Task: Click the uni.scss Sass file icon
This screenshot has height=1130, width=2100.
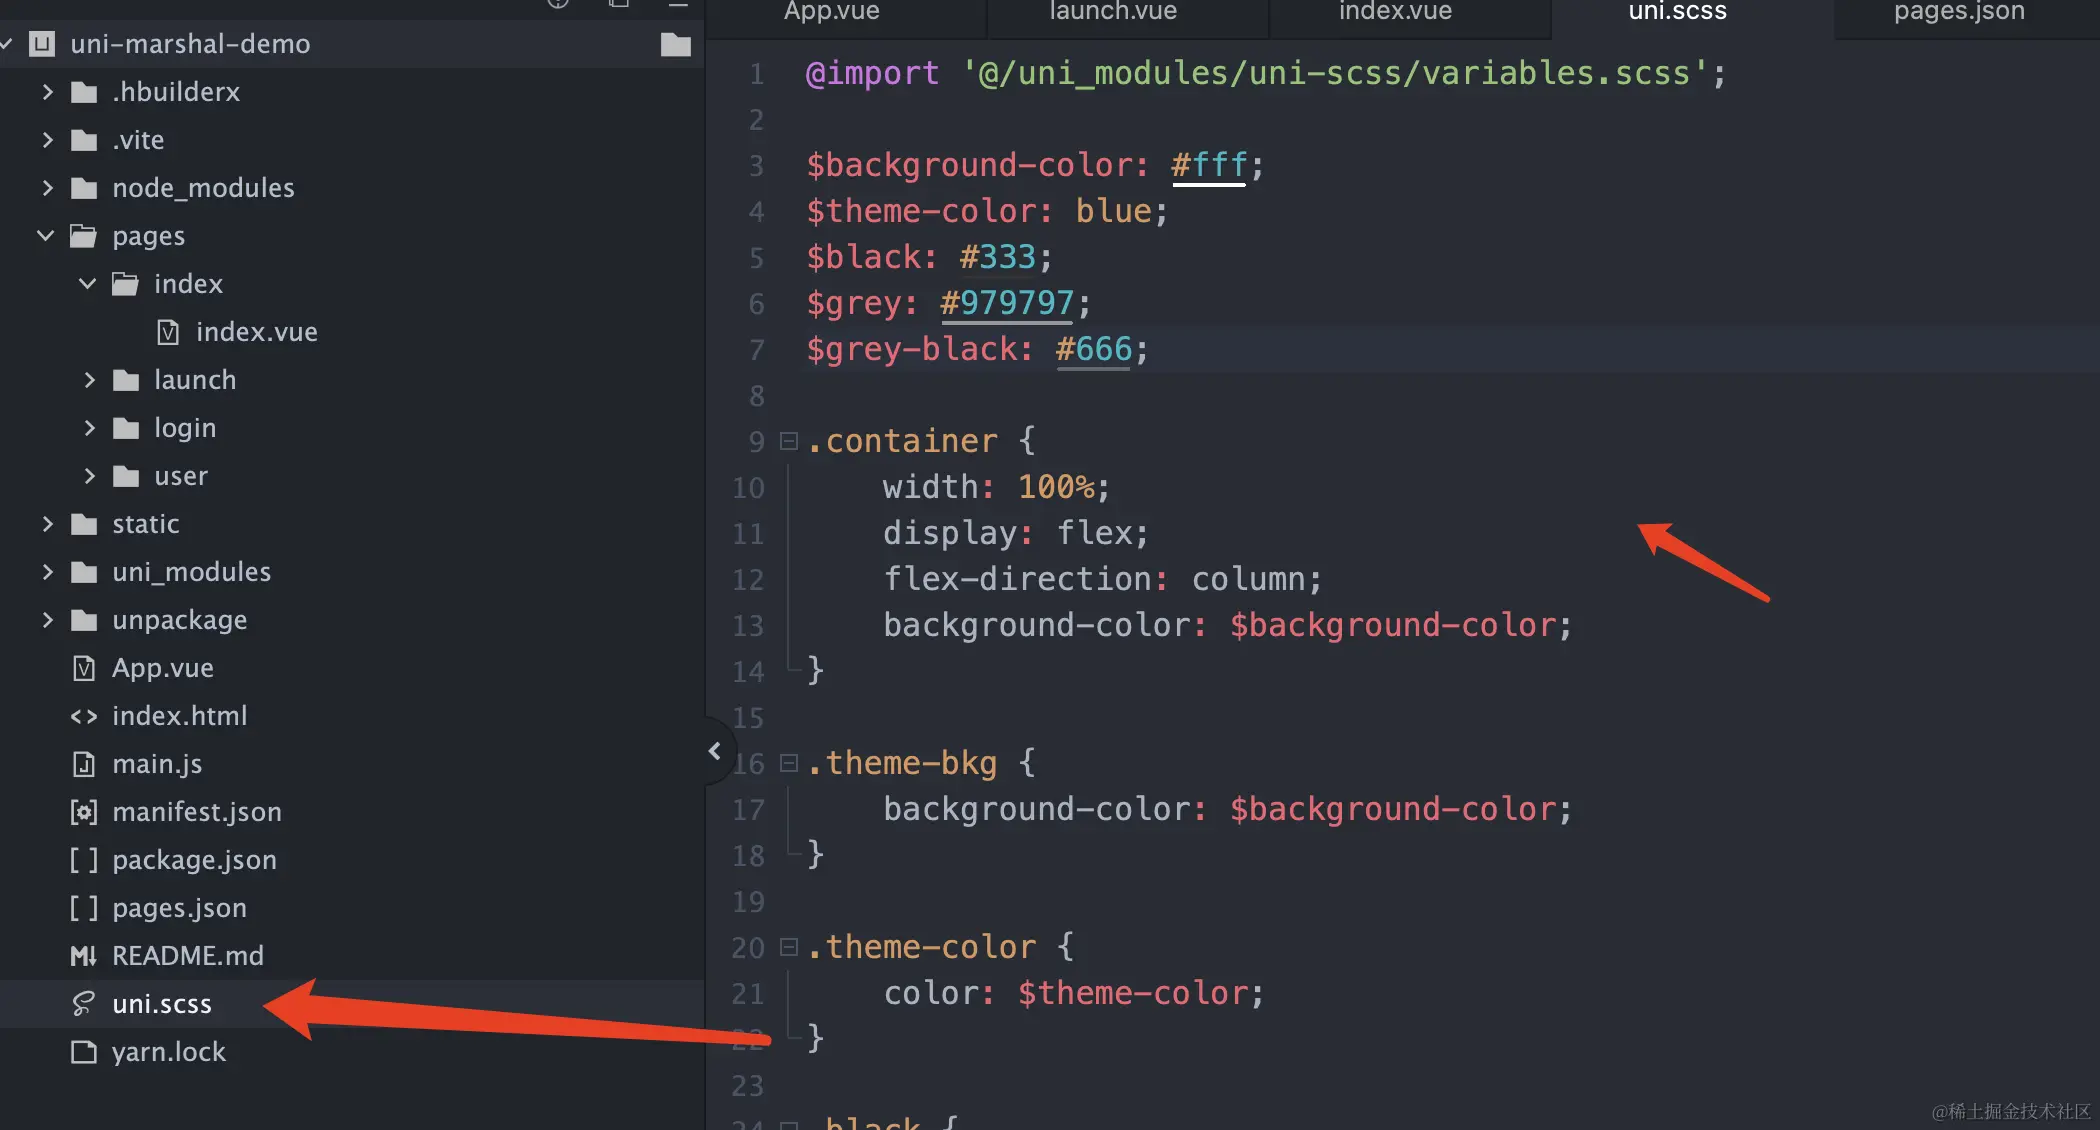Action: pos(84,1003)
